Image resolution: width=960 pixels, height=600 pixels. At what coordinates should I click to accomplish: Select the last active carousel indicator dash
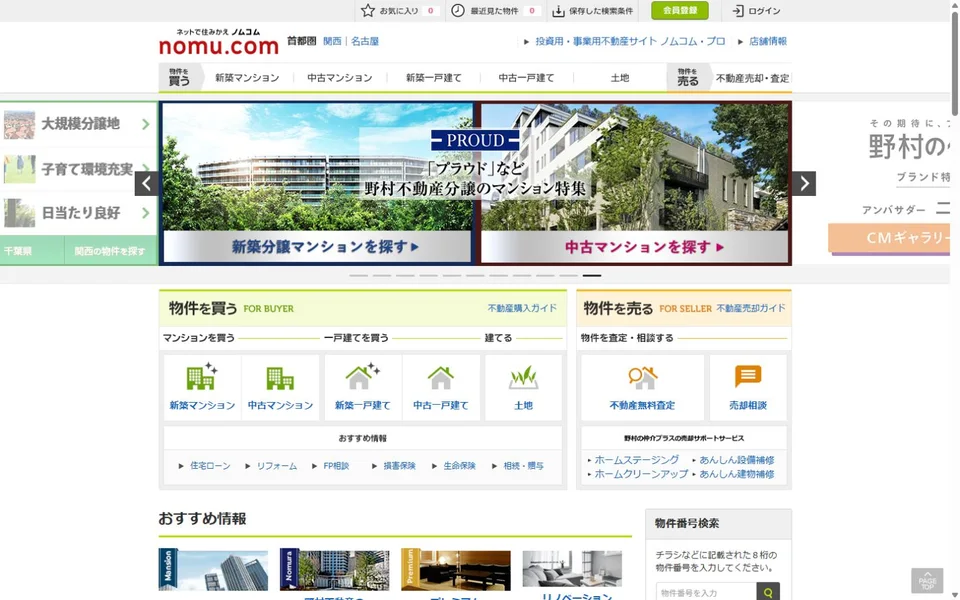pos(591,276)
